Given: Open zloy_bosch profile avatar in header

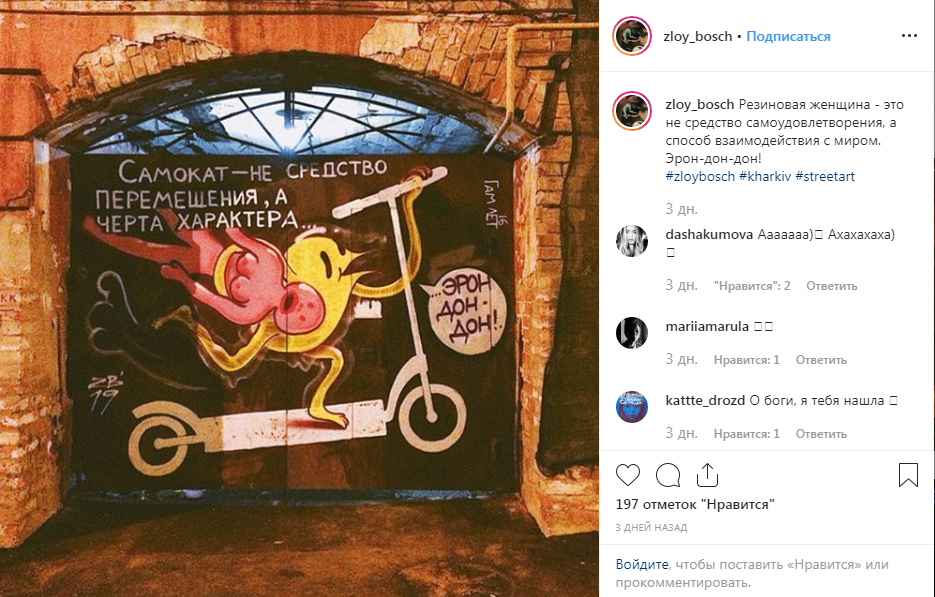Looking at the screenshot, I should tap(631, 36).
